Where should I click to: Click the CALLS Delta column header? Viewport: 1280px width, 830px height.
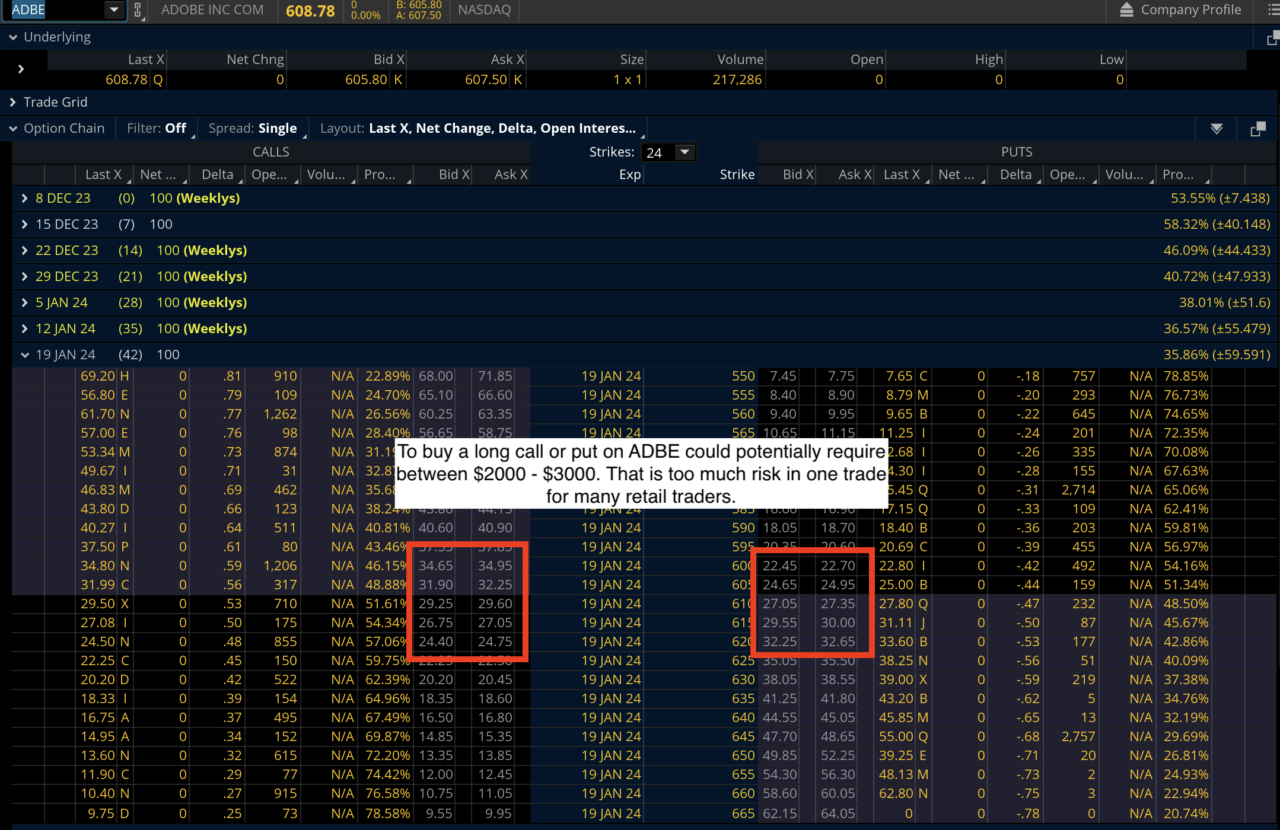click(216, 174)
